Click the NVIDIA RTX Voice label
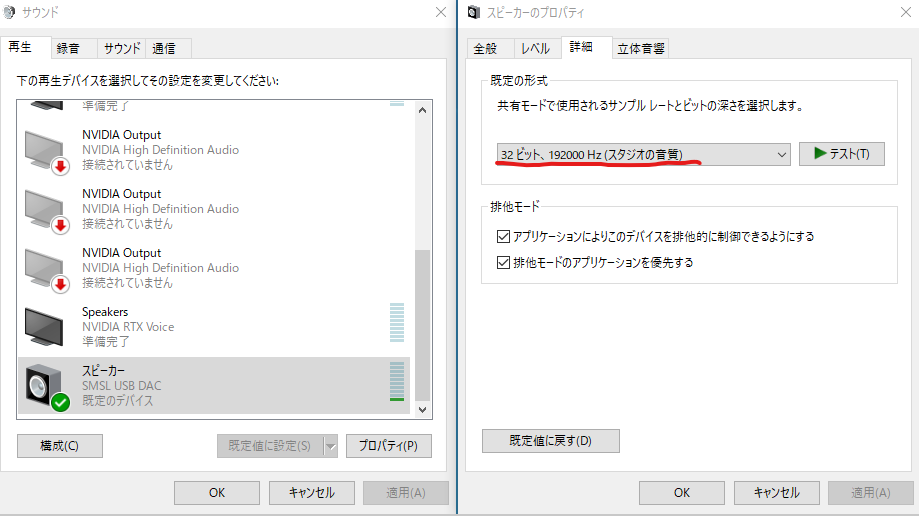This screenshot has width=919, height=516. [x=128, y=327]
